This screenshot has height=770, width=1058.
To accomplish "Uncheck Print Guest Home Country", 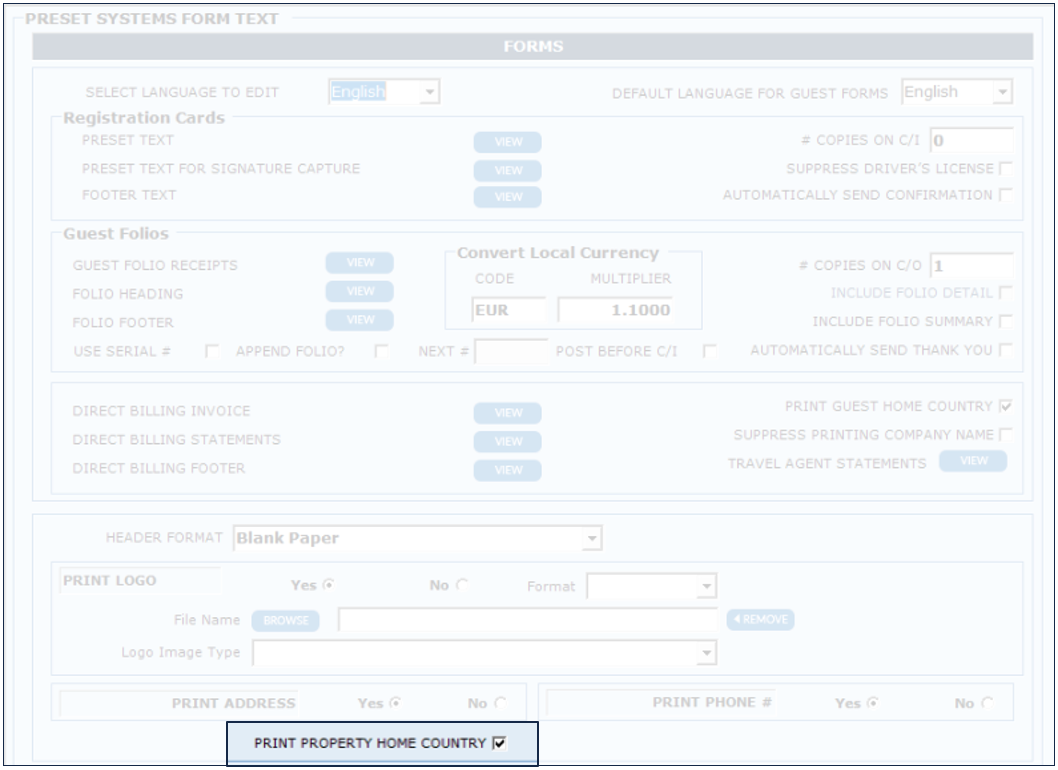I will pyautogui.click(x=1005, y=407).
